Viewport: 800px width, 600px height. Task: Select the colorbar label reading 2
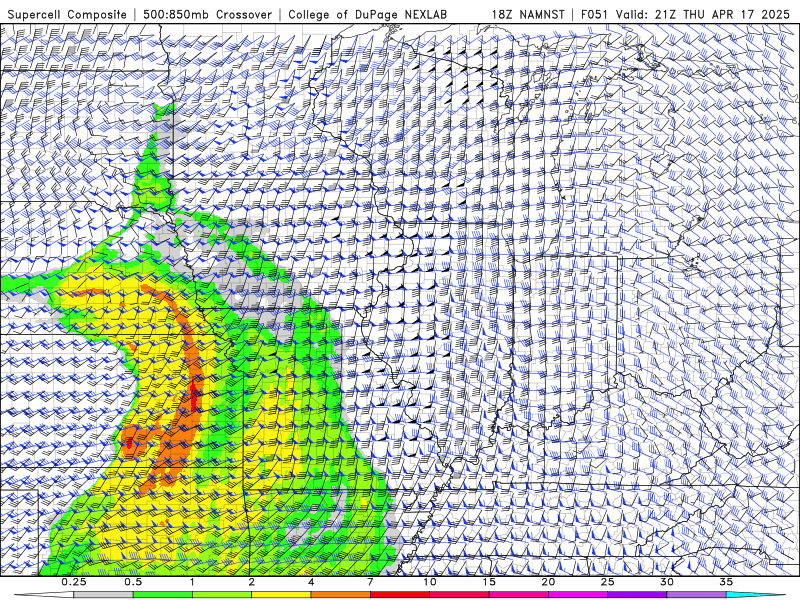[252, 582]
